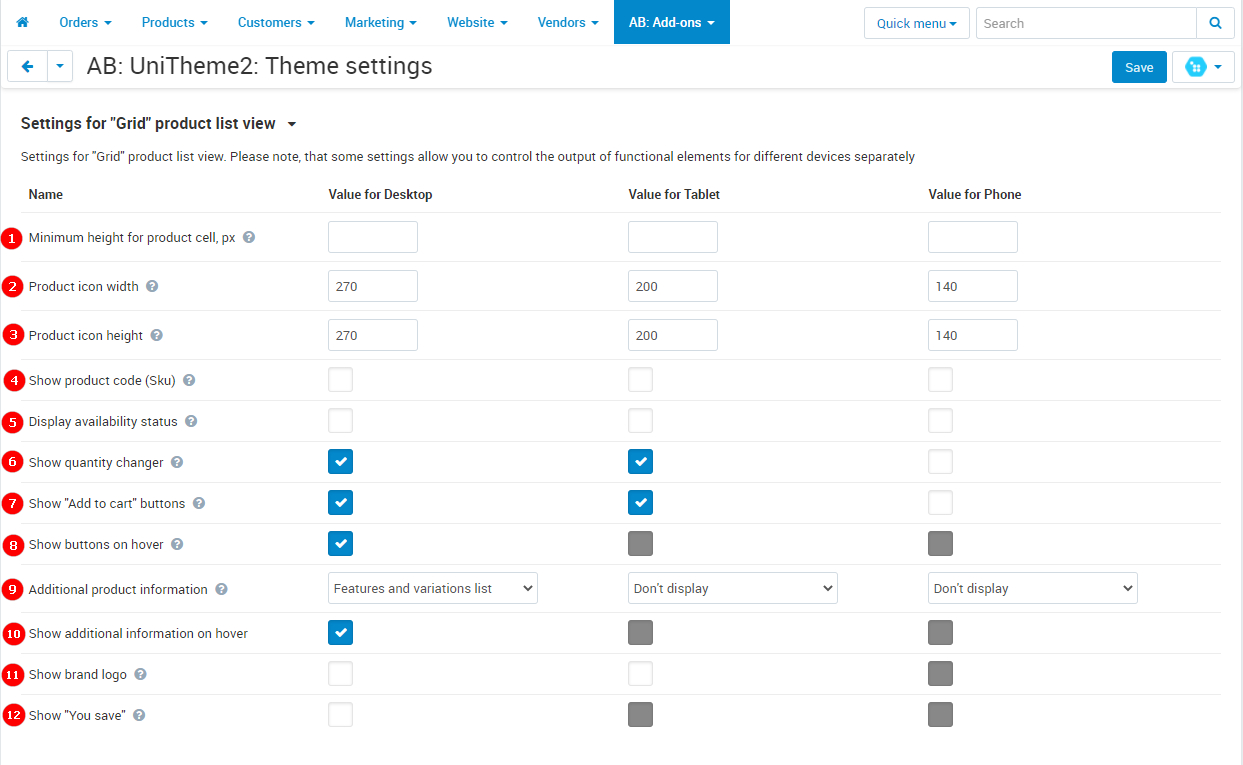The width and height of the screenshot is (1243, 765).
Task: Enable Display availability status for Phone
Action: pyautogui.click(x=940, y=421)
